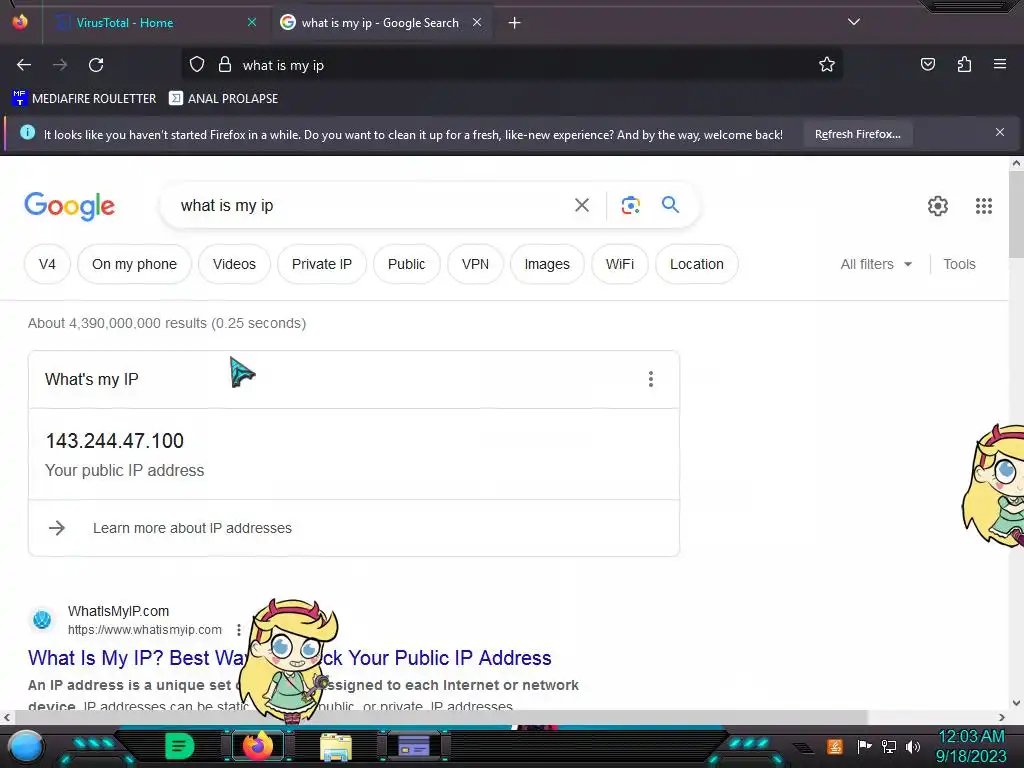1024x768 pixels.
Task: Clear the Google search box with X
Action: click(581, 206)
